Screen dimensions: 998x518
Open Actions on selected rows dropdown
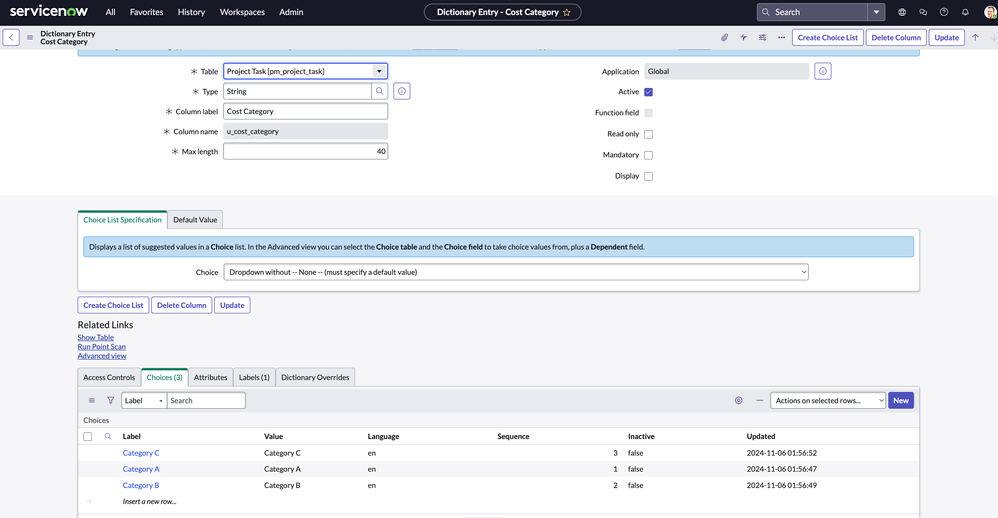pyautogui.click(x=827, y=400)
